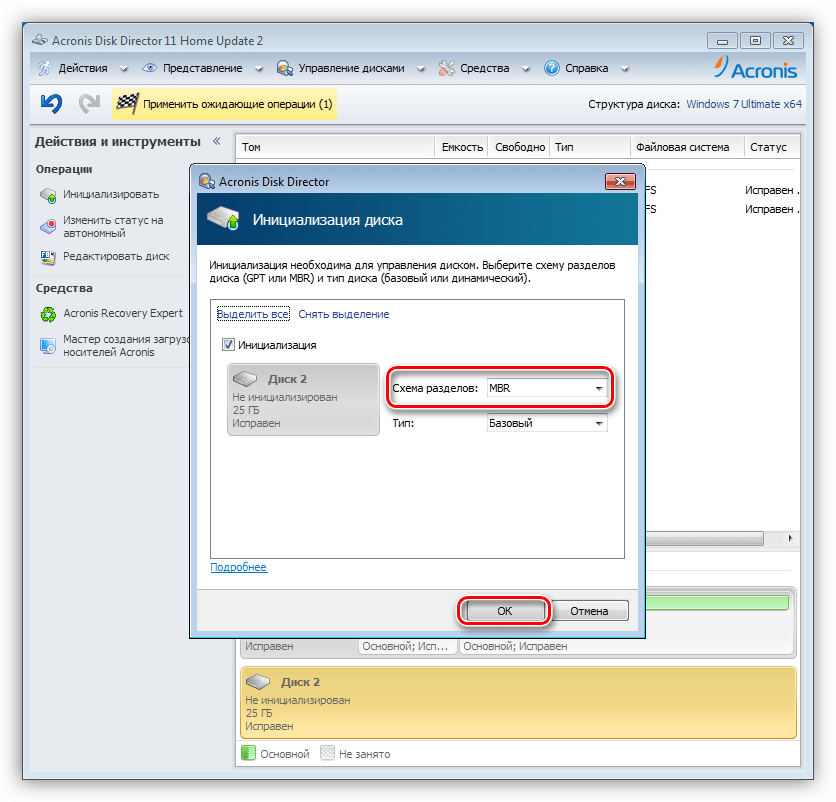Image resolution: width=836 pixels, height=802 pixels.
Task: Click the View menu eye icon
Action: click(150, 68)
